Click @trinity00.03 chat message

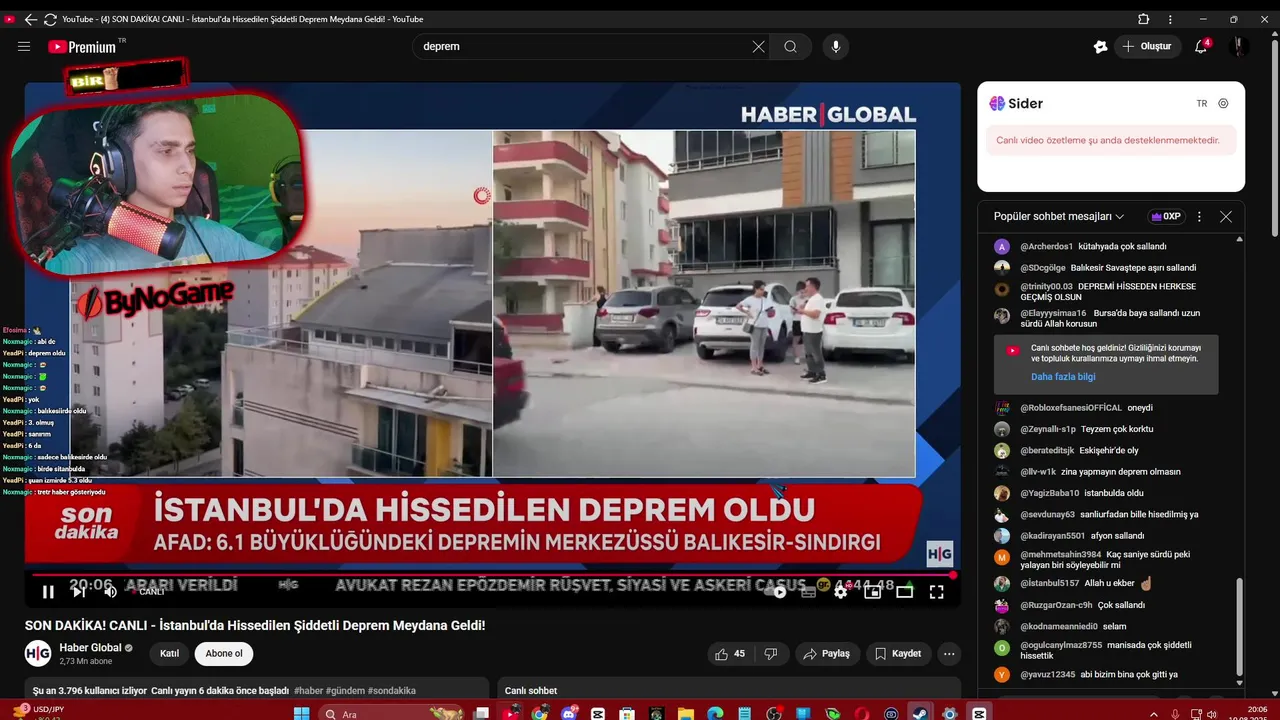pyautogui.click(x=1109, y=292)
